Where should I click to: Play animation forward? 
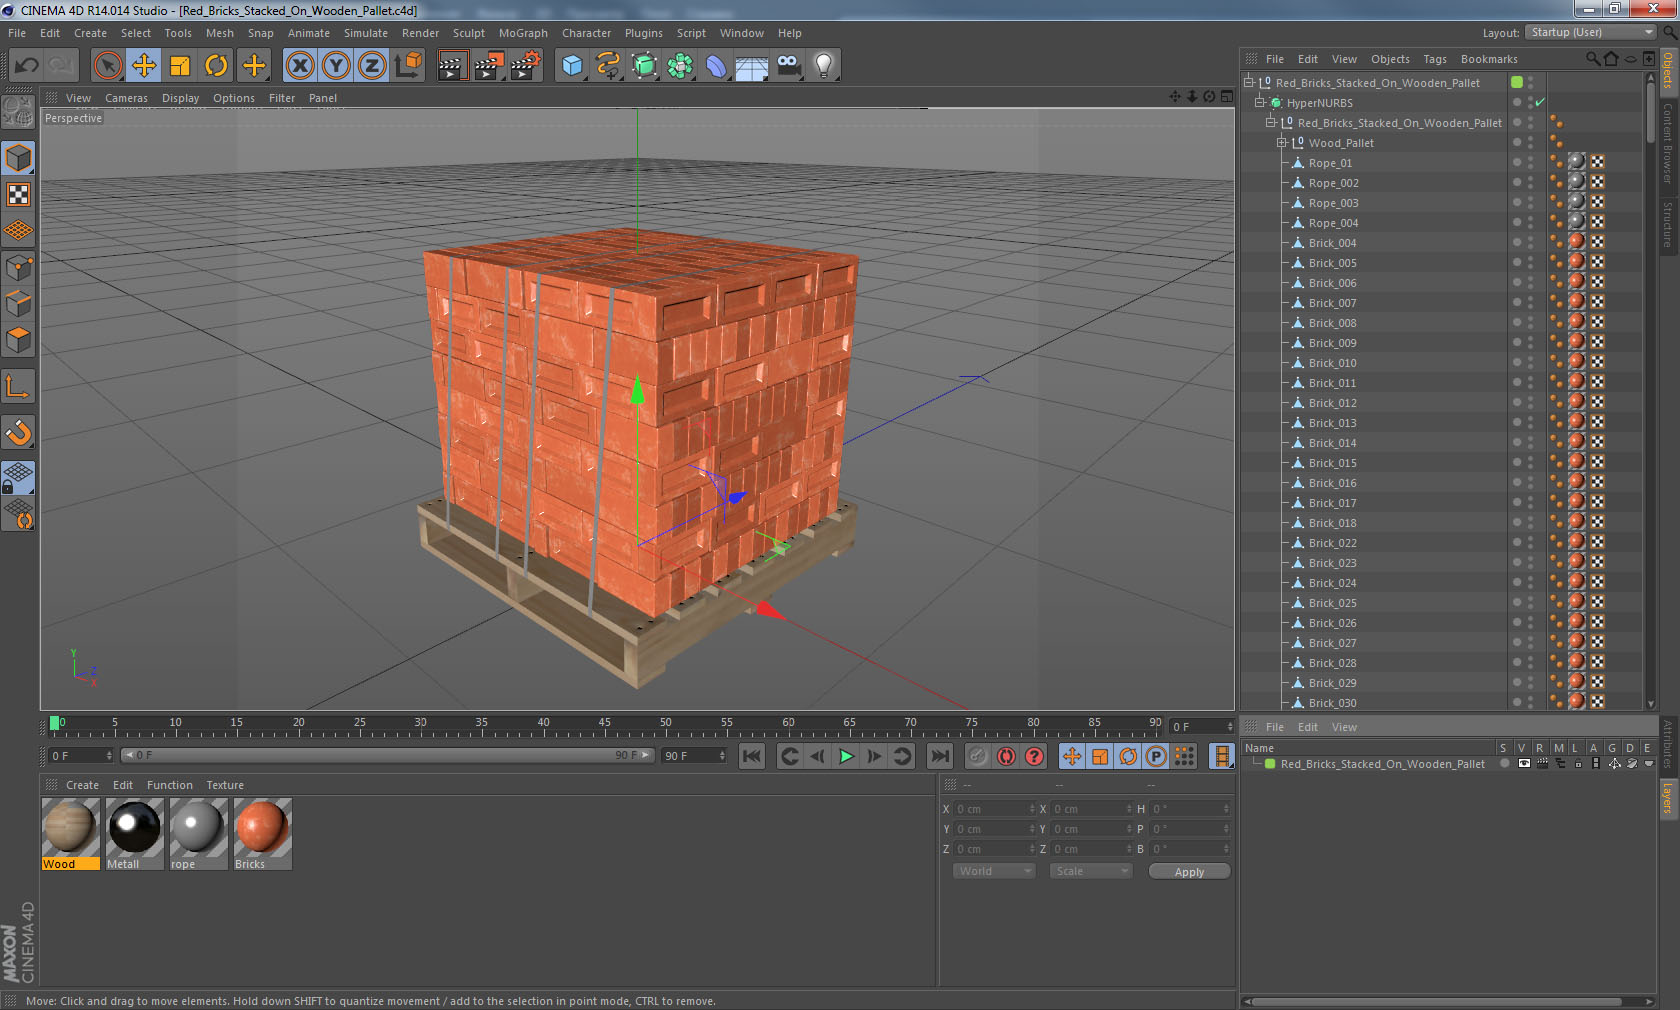[846, 756]
